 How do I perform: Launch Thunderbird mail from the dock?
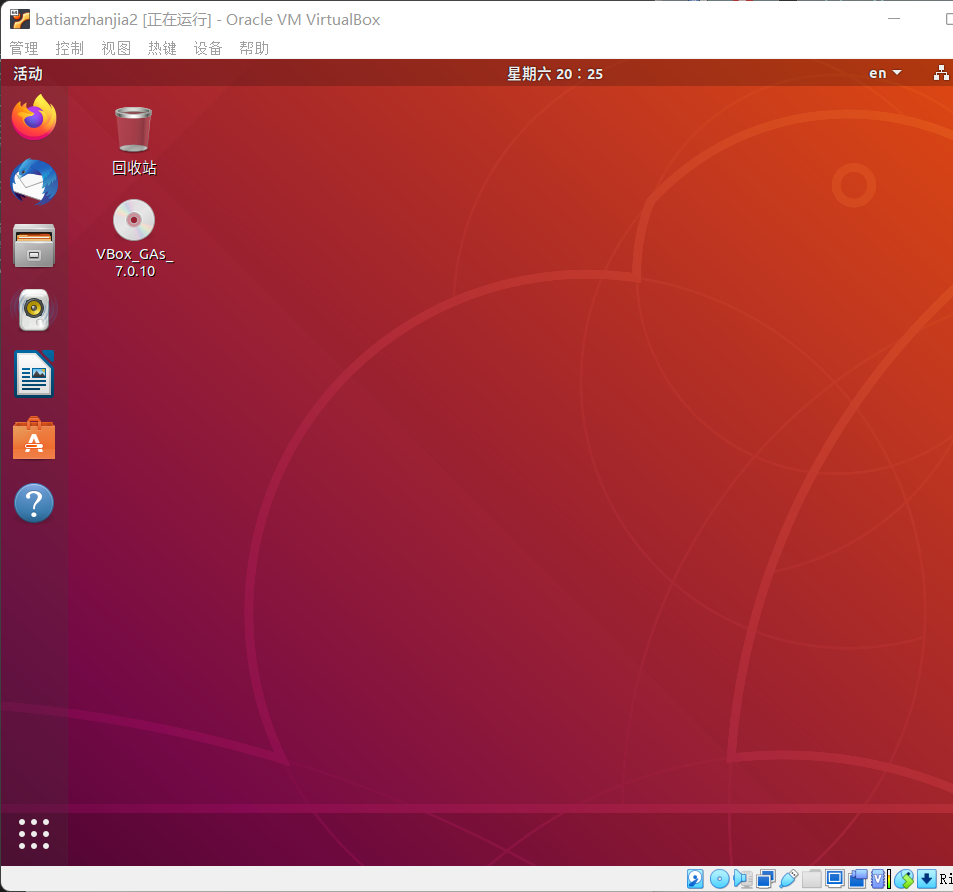click(34, 182)
